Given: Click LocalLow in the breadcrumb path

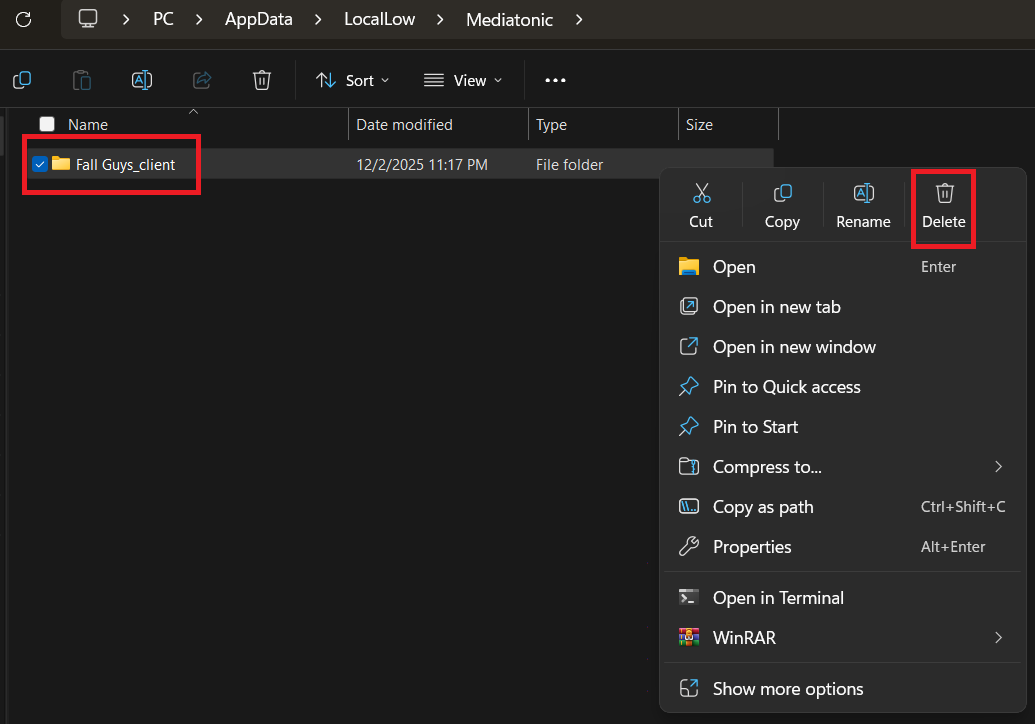Looking at the screenshot, I should 379,19.
